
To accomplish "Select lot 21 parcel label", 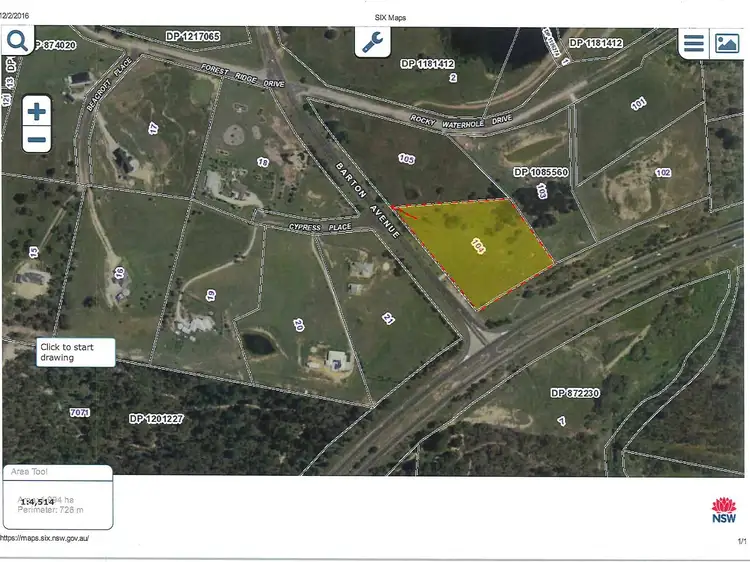I will [x=388, y=318].
